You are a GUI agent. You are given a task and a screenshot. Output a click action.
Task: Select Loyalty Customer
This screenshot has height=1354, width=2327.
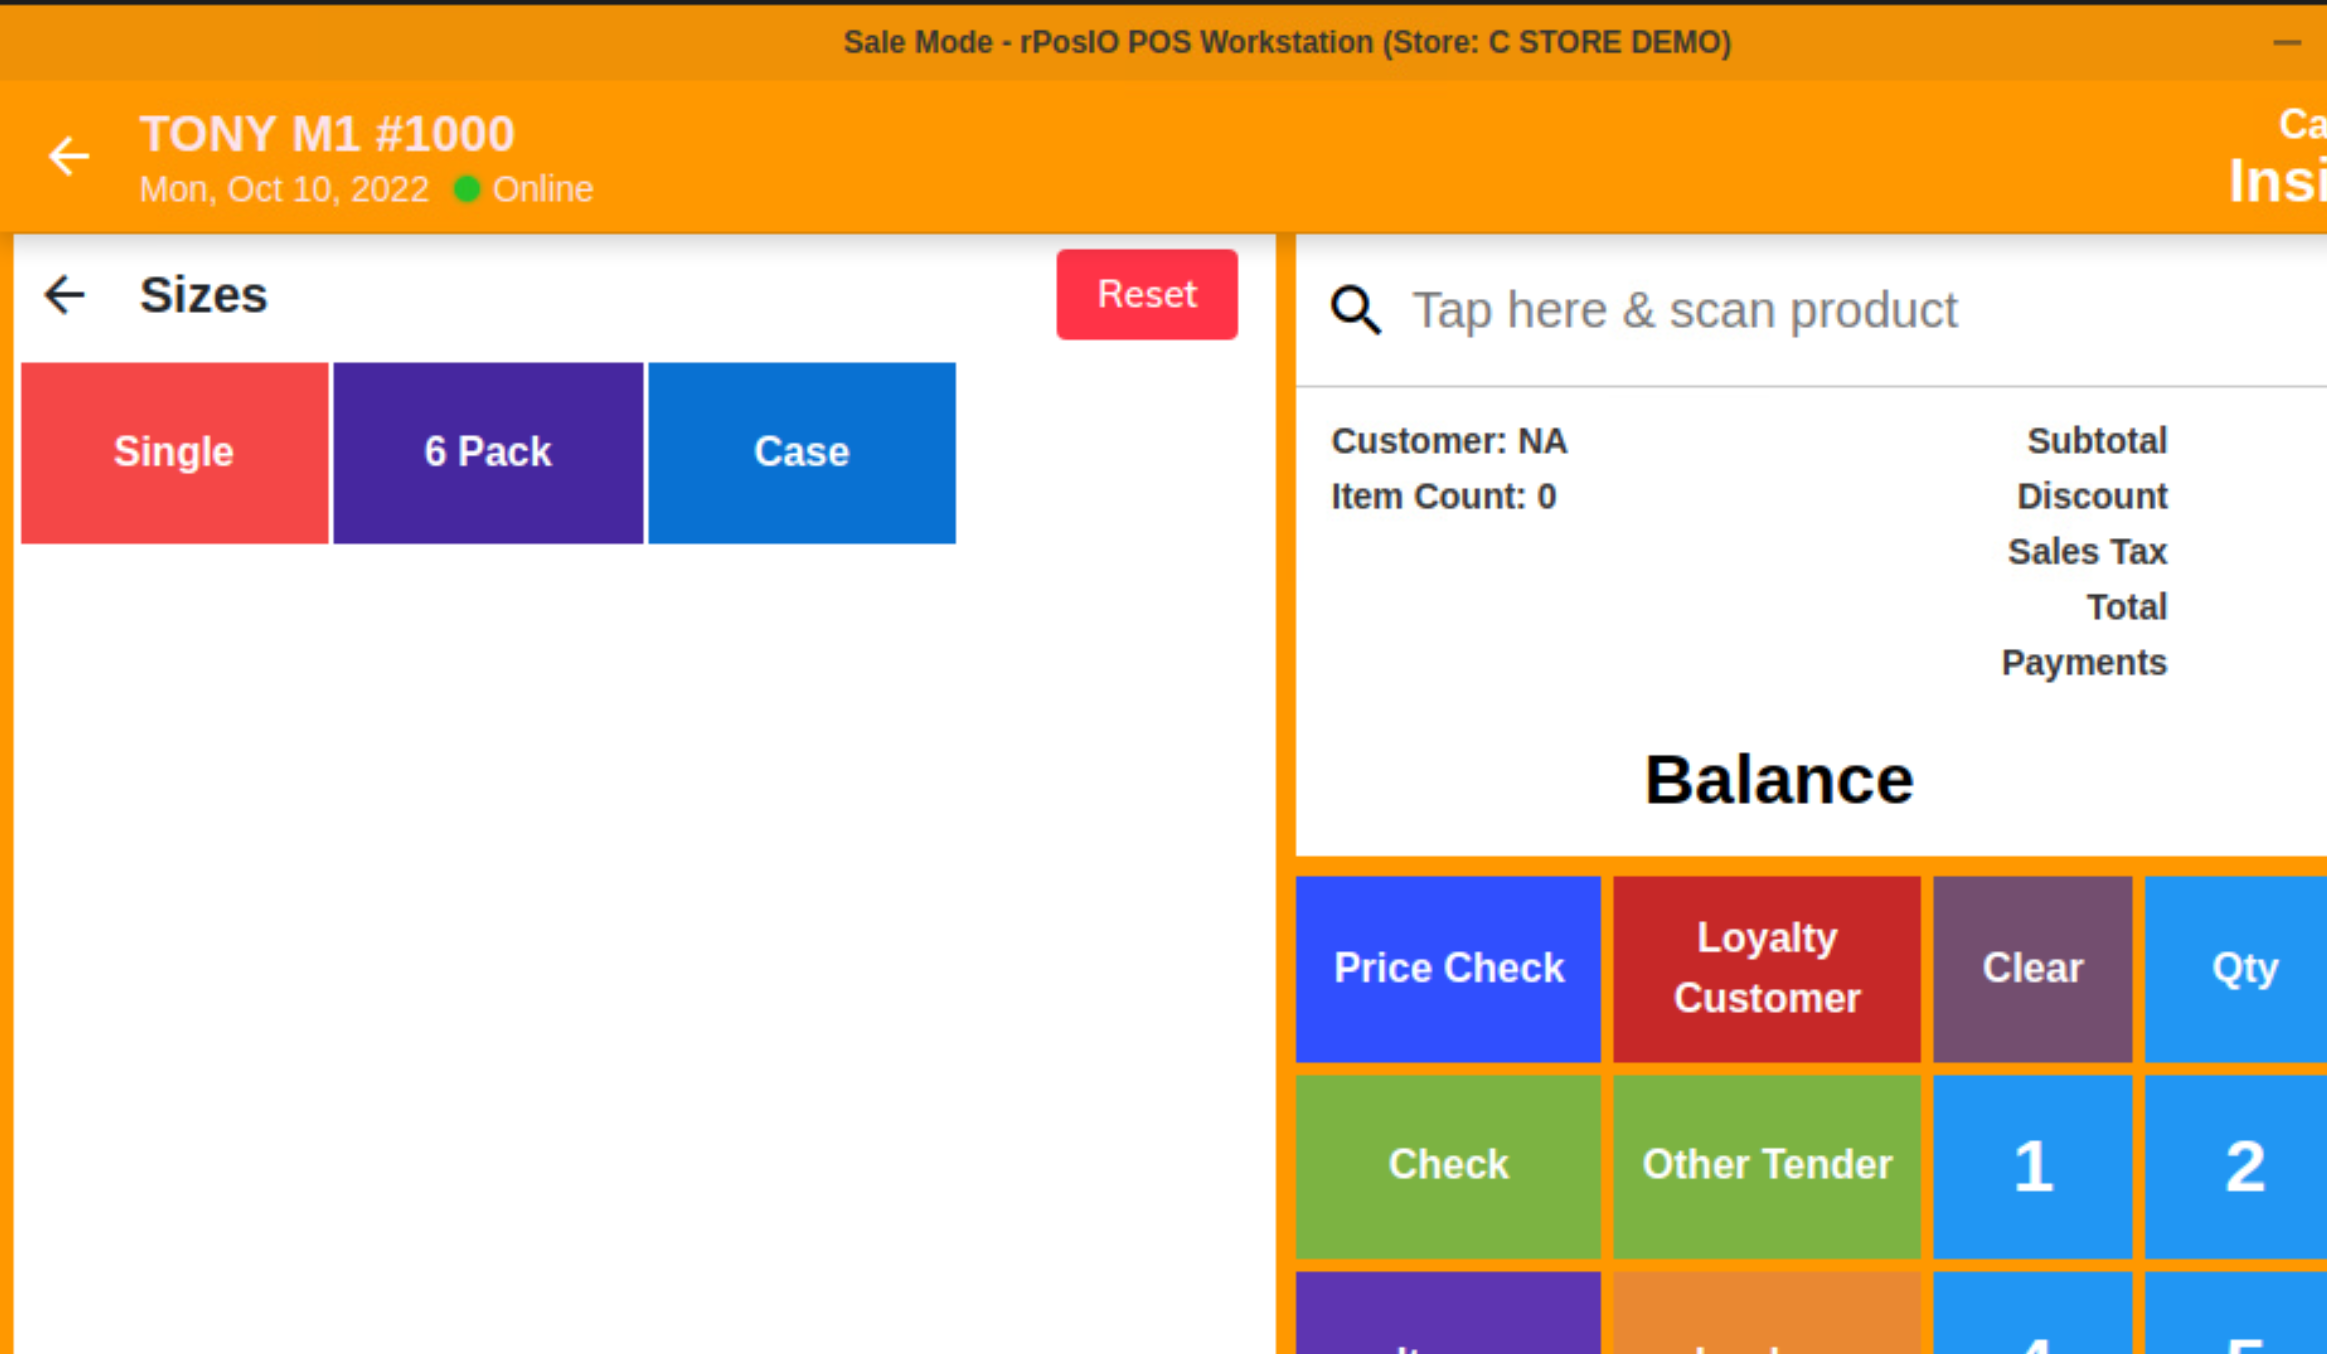[1767, 969]
